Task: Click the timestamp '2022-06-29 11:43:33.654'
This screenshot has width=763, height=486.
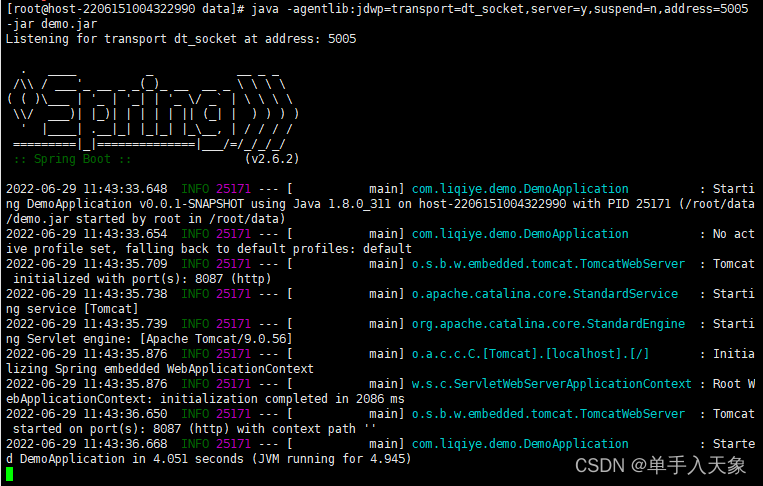Action: [x=87, y=234]
